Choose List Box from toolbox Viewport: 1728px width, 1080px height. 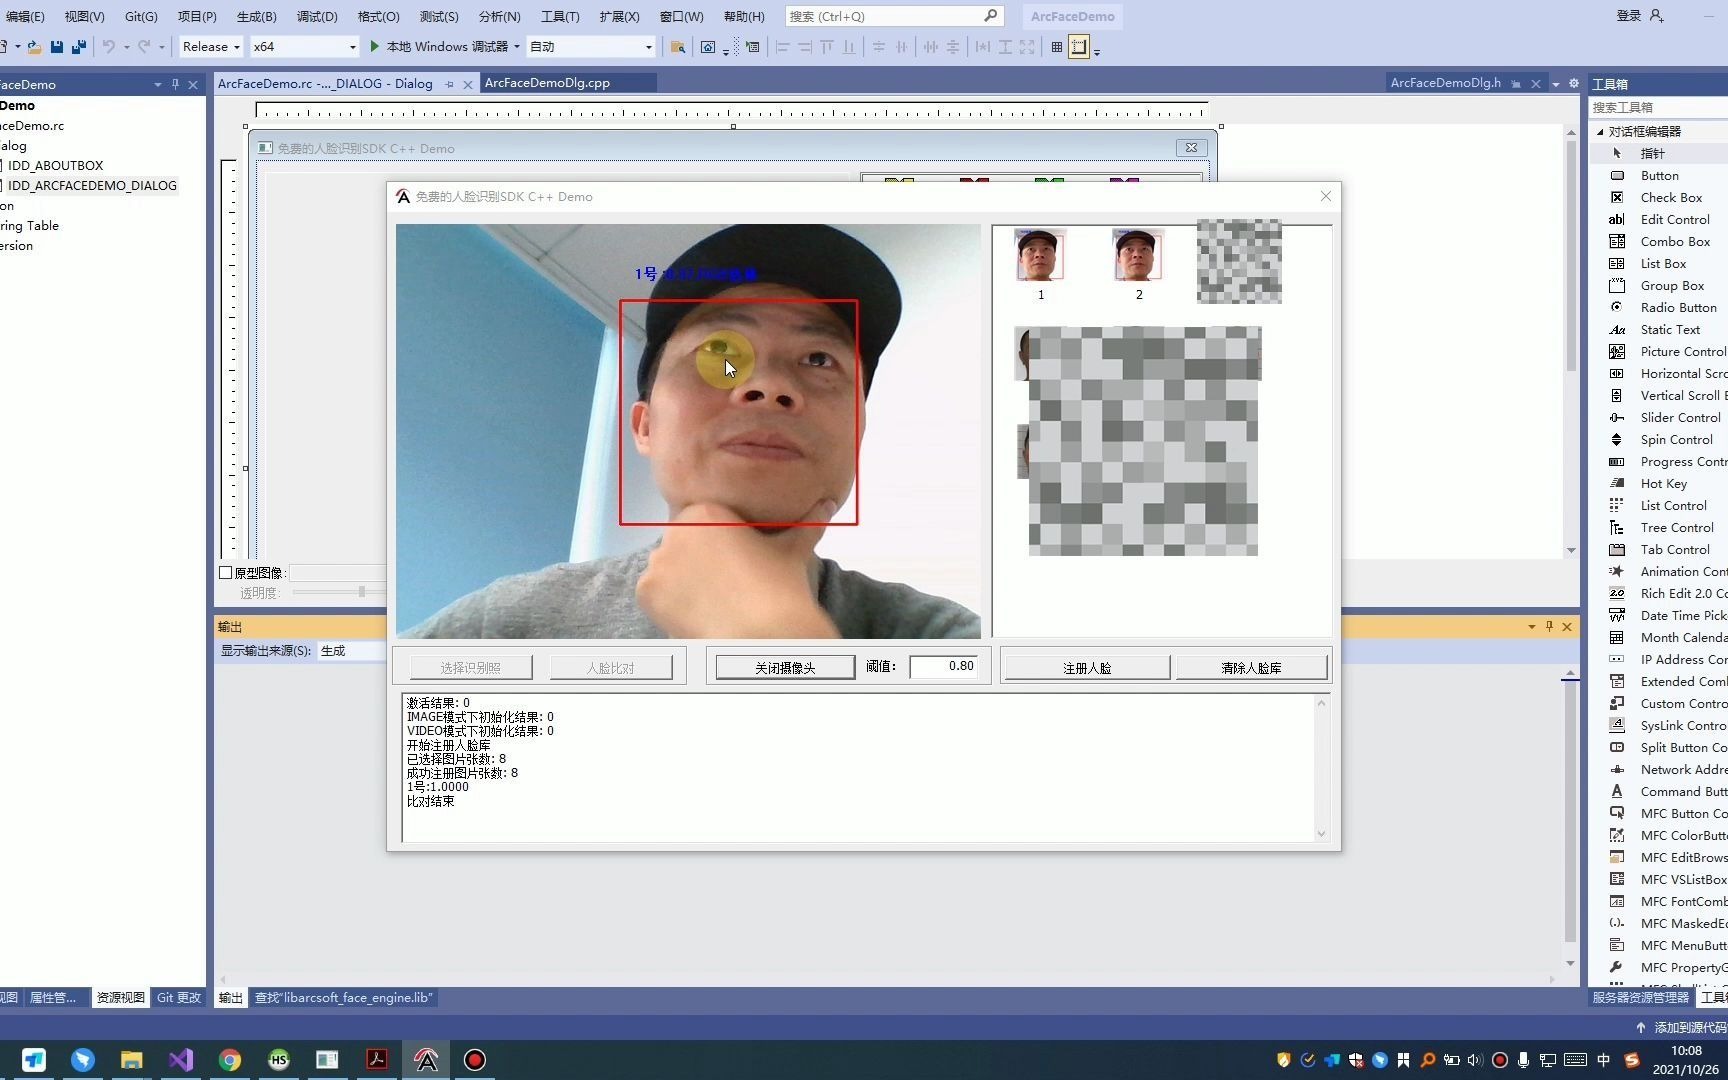1663,263
